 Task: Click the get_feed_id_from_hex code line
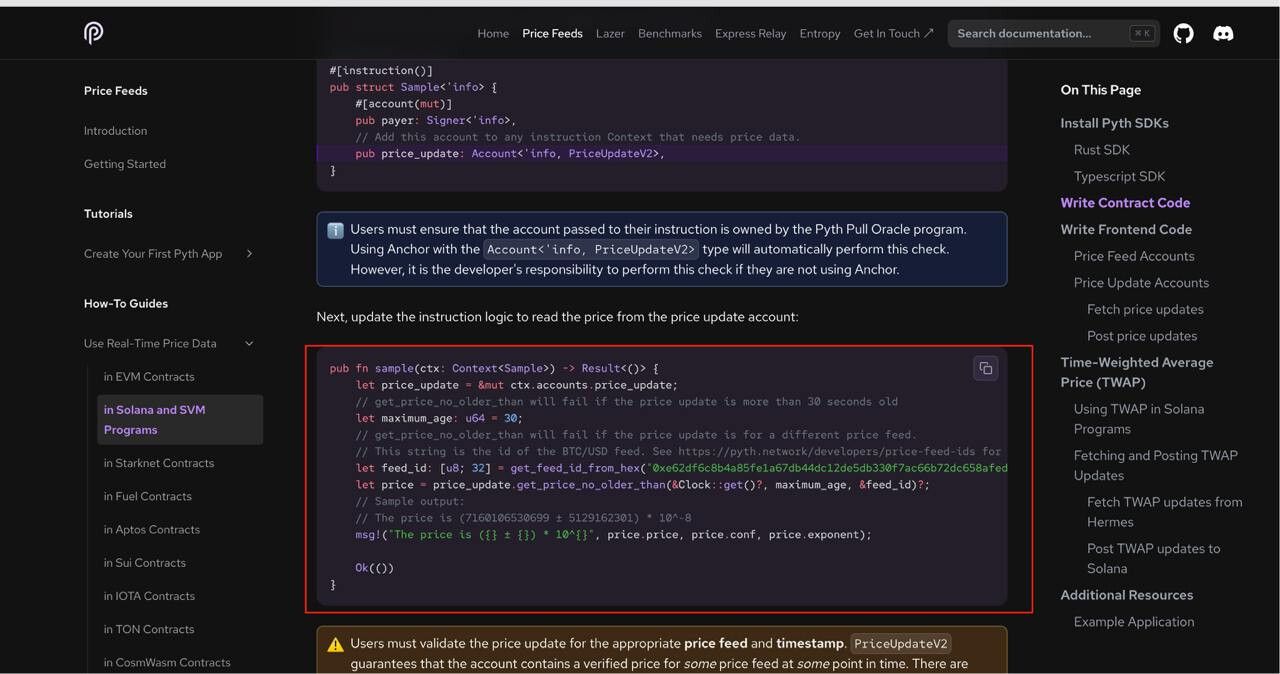tap(681, 468)
